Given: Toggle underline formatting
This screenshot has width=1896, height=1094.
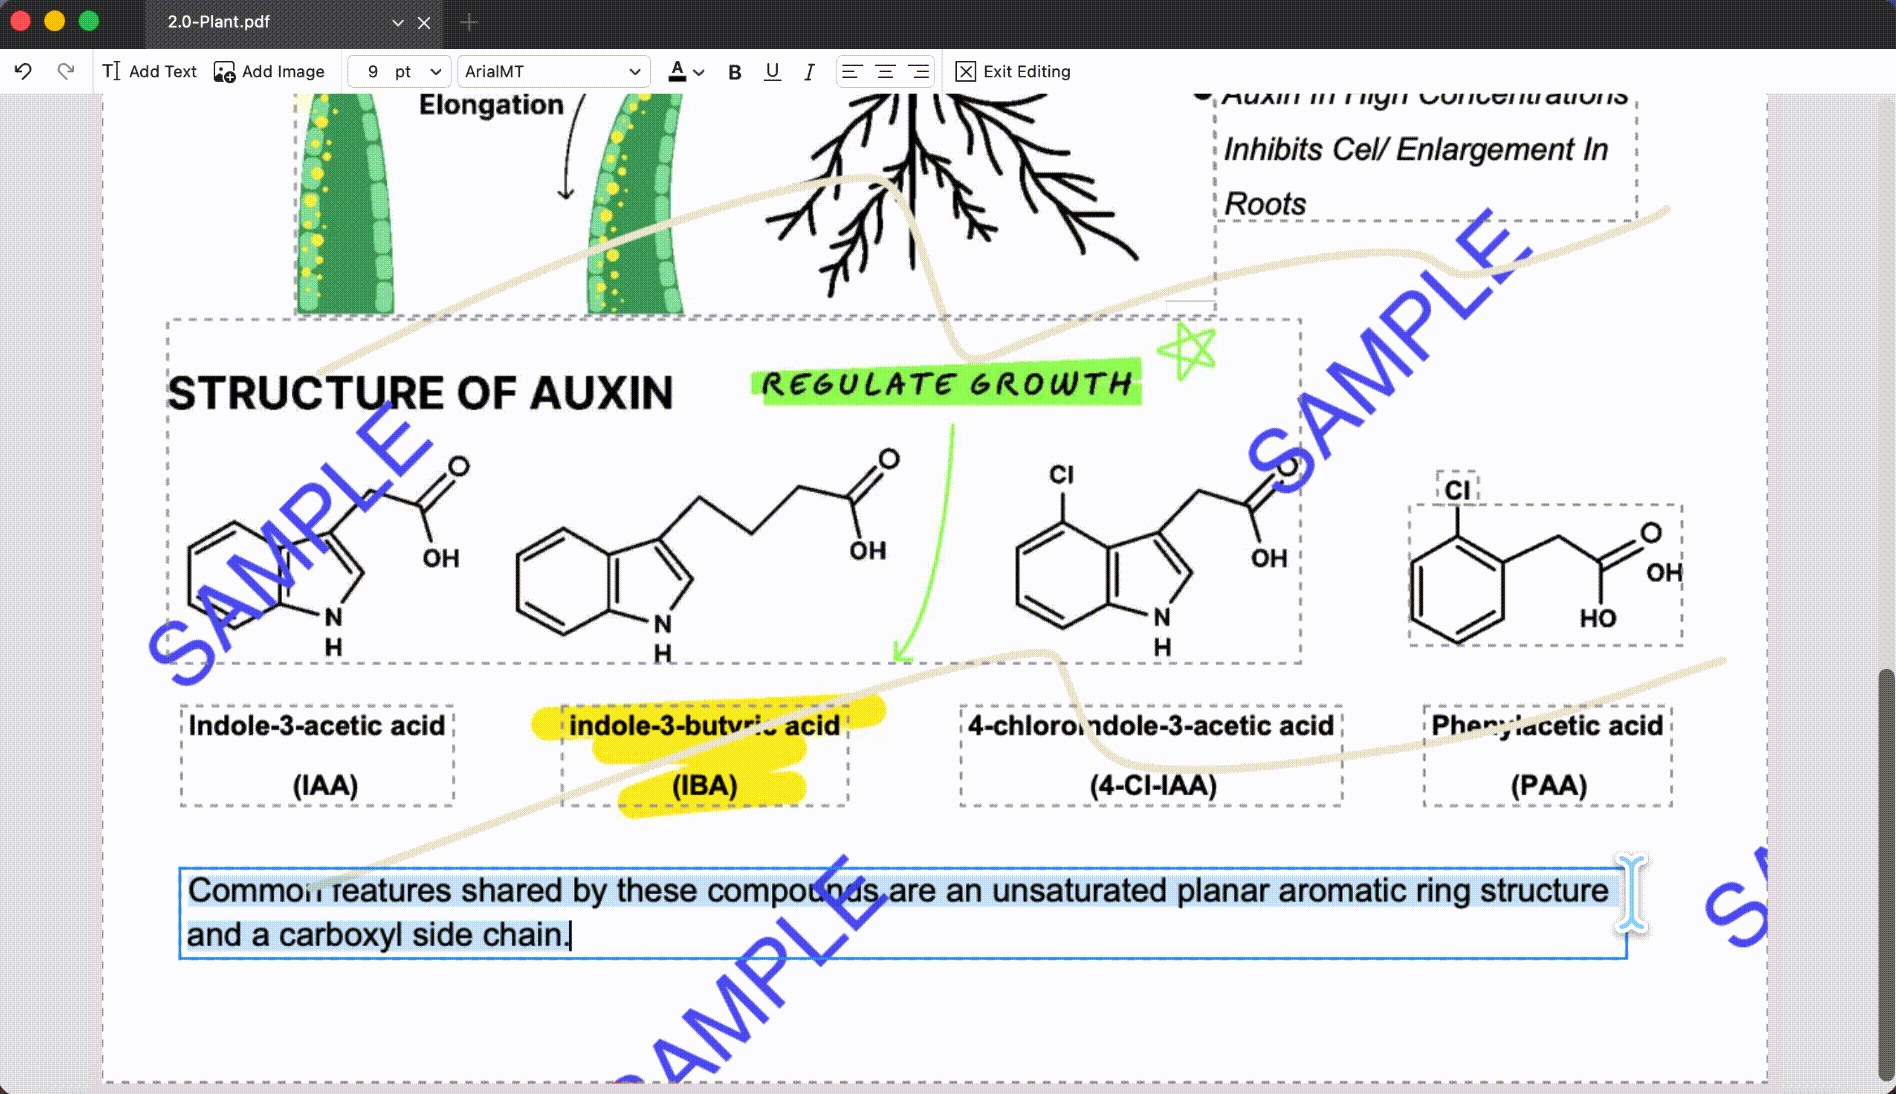Looking at the screenshot, I should click(772, 71).
